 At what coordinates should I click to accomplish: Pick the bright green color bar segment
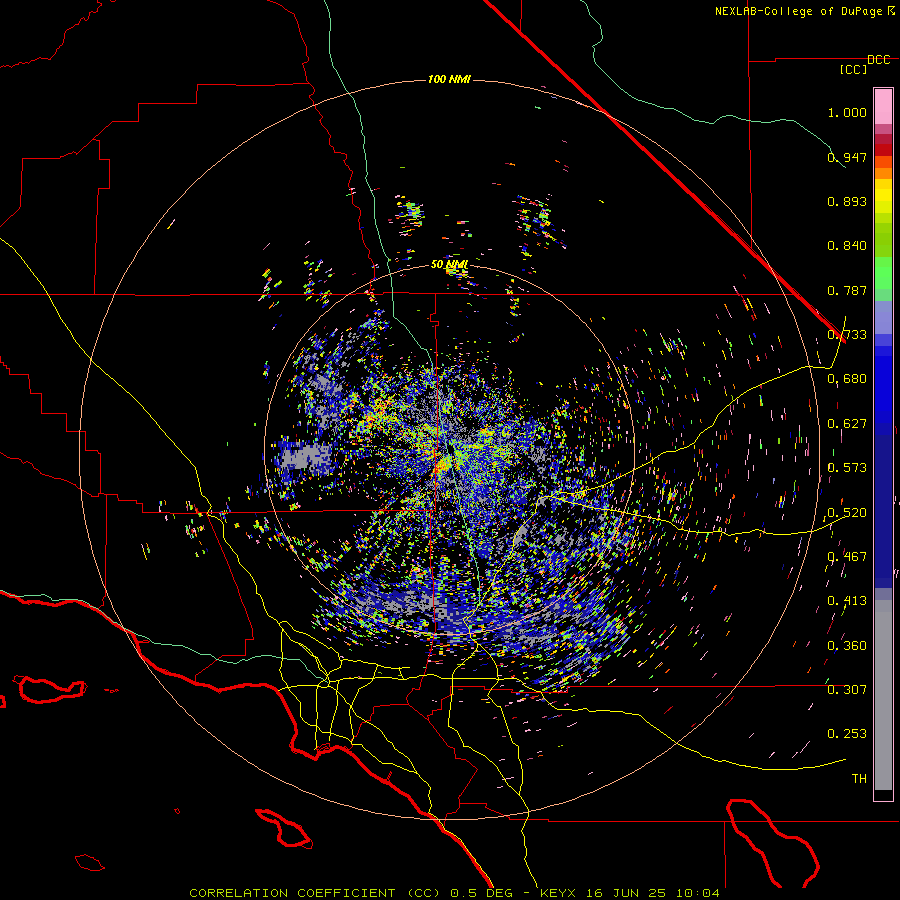[x=883, y=273]
